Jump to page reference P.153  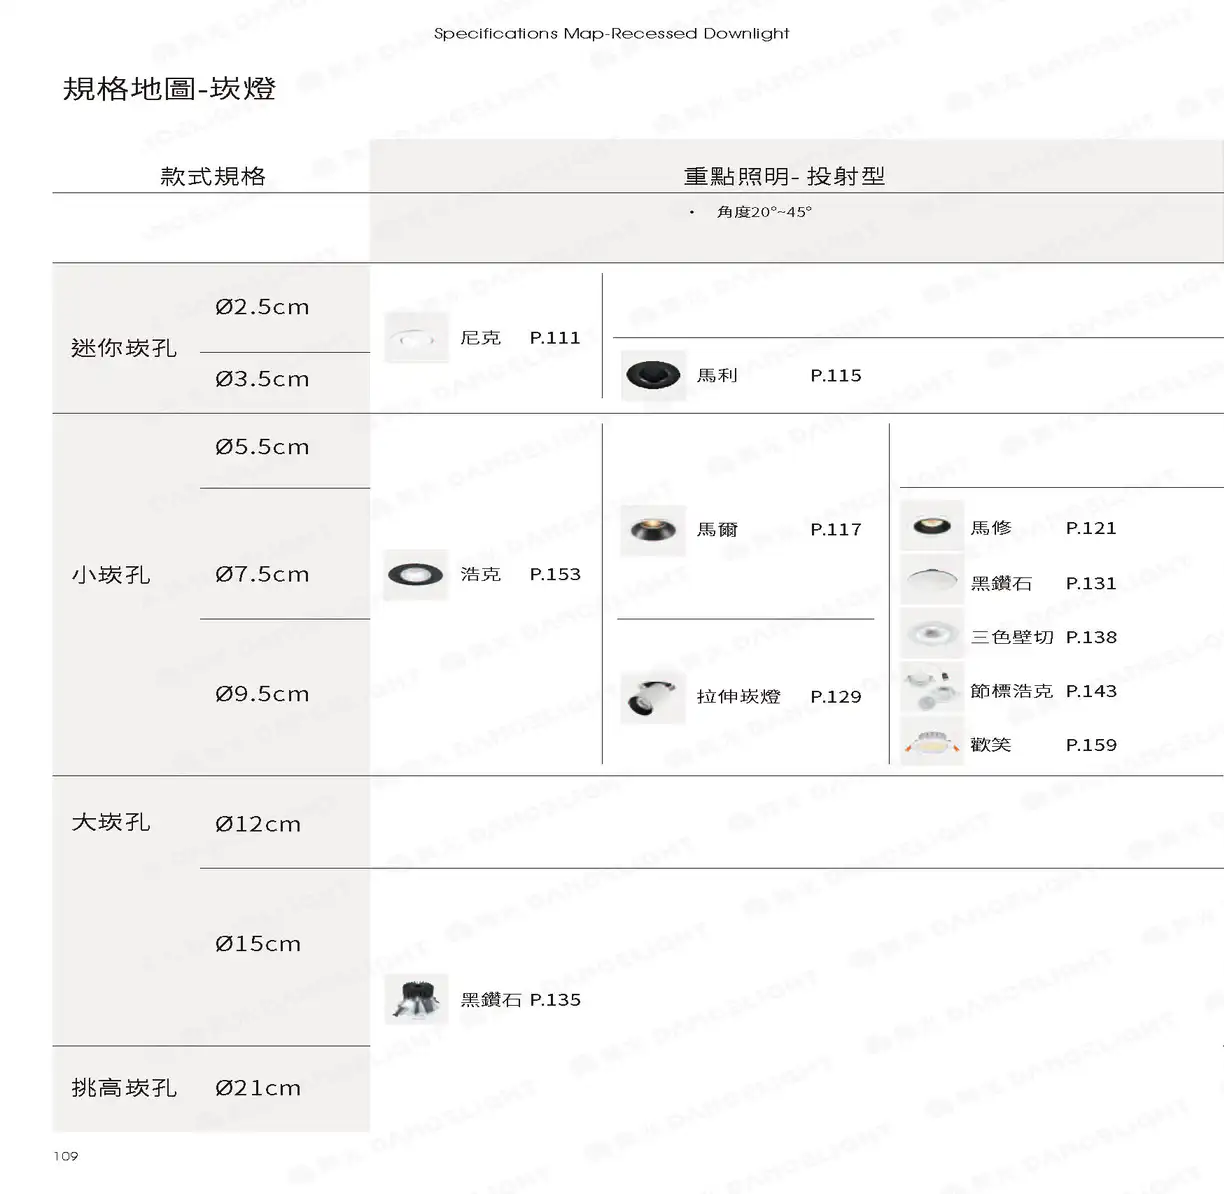point(555,574)
